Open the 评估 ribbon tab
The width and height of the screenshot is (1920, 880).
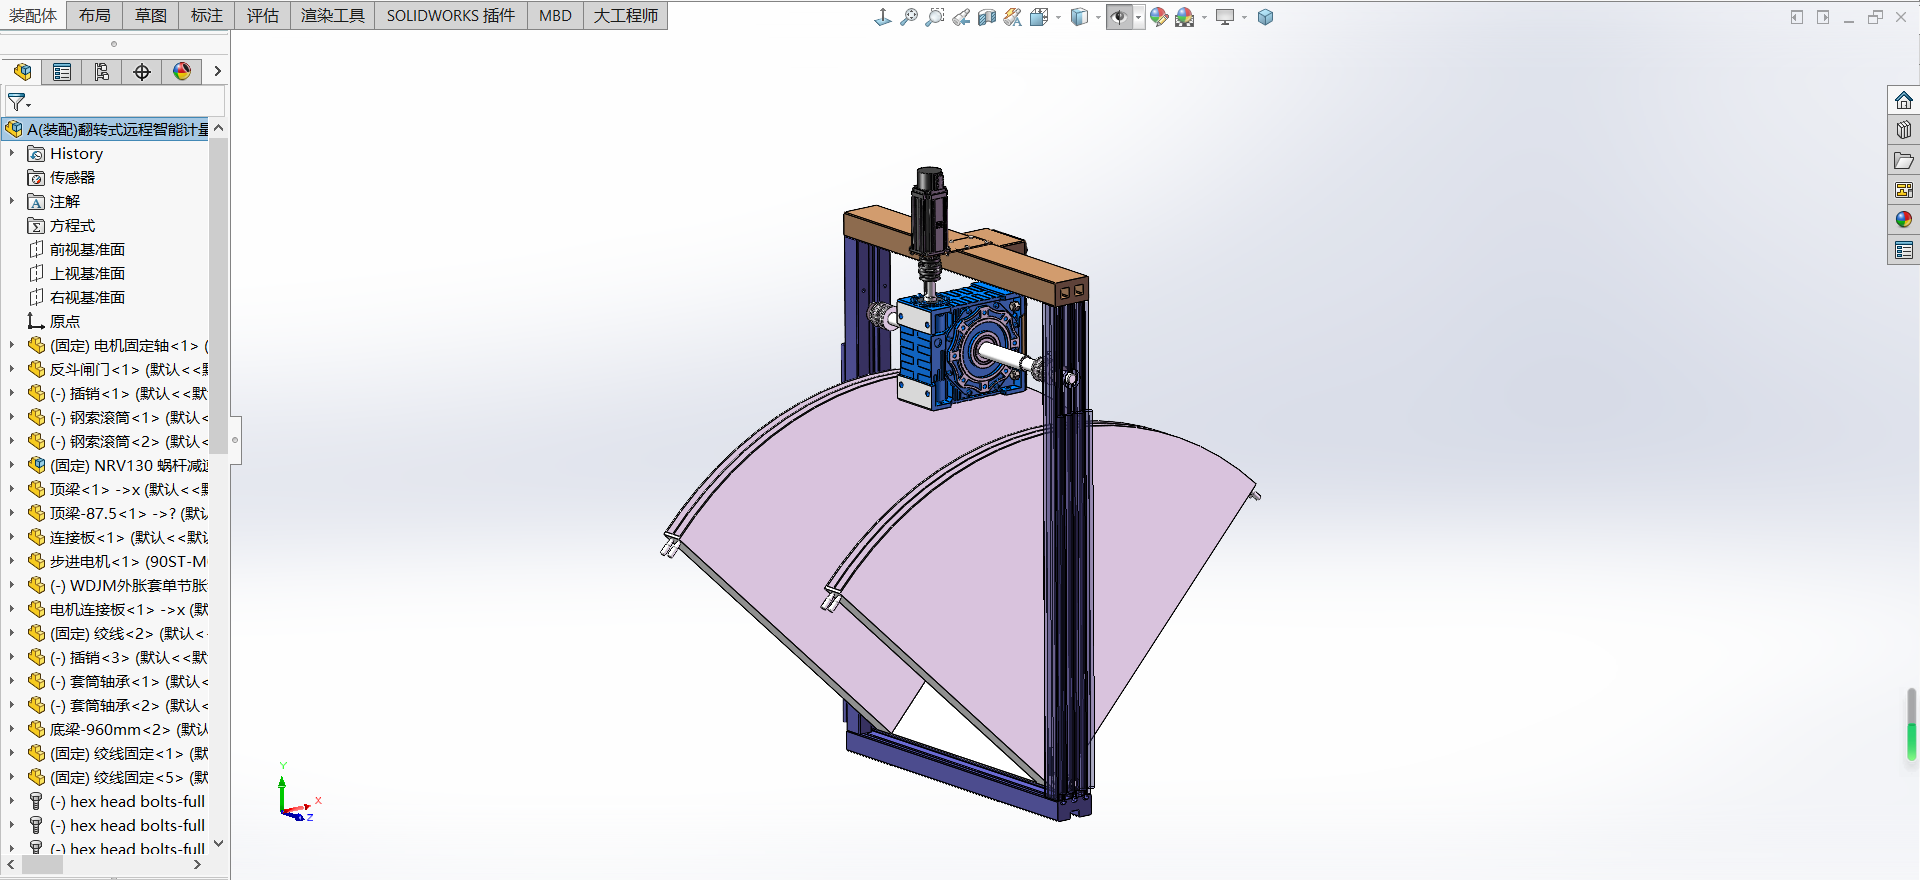point(263,15)
